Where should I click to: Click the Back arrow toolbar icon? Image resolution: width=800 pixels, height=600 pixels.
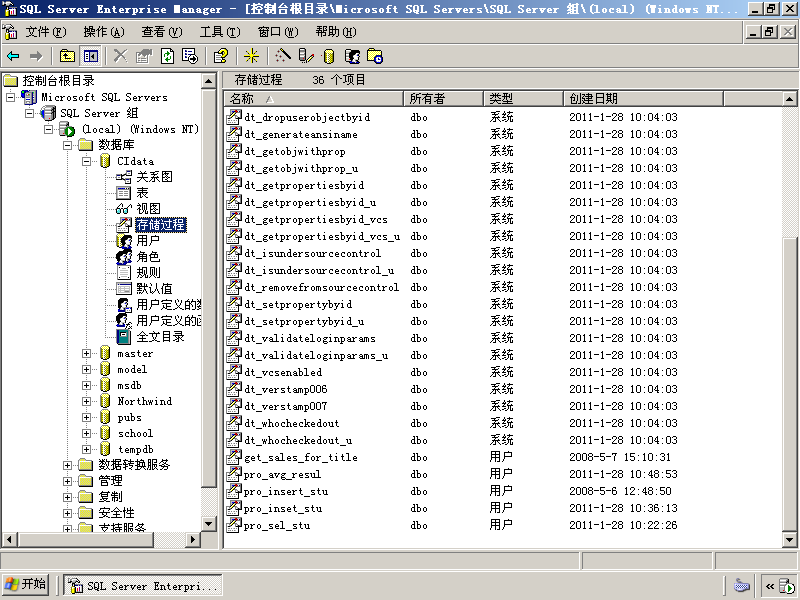pos(13,56)
